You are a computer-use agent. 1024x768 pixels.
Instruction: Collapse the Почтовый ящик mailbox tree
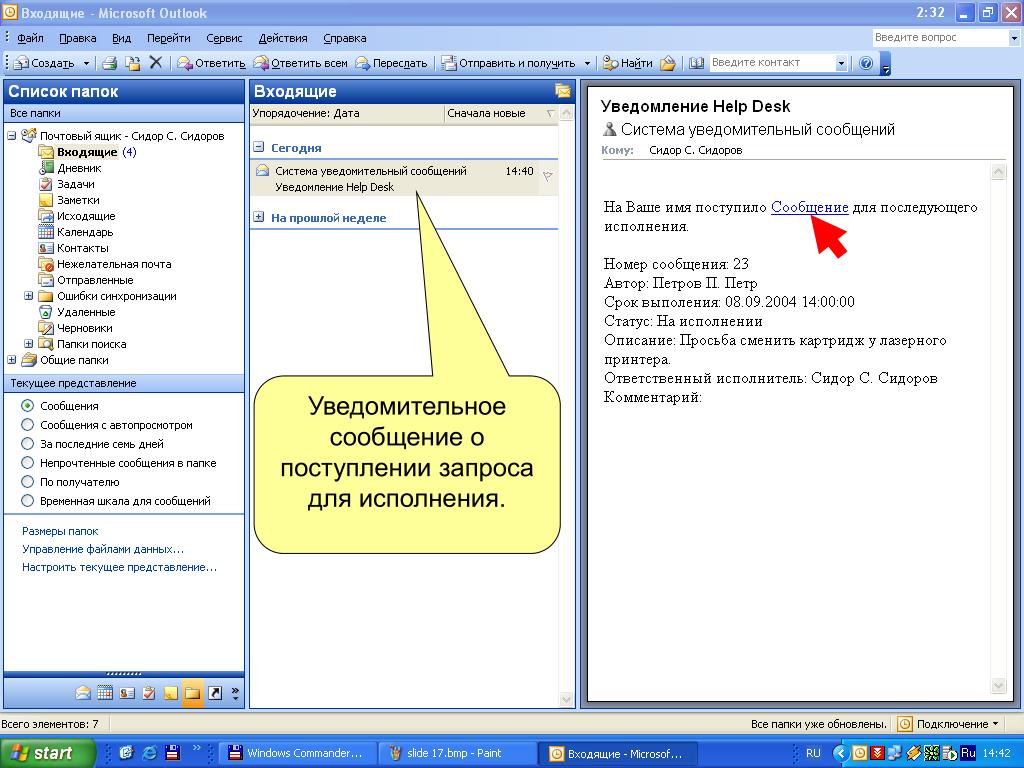(12, 136)
